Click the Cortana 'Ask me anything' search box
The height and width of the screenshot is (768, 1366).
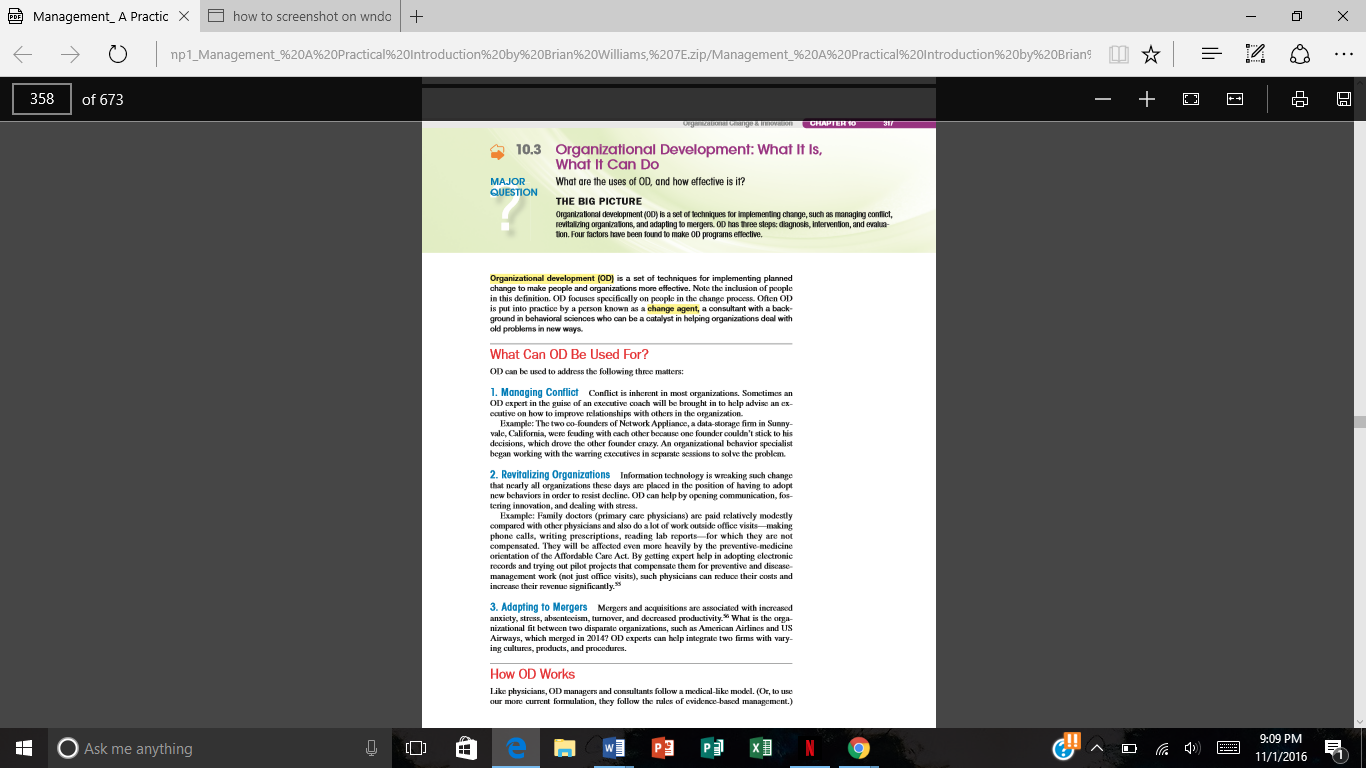(x=220, y=748)
